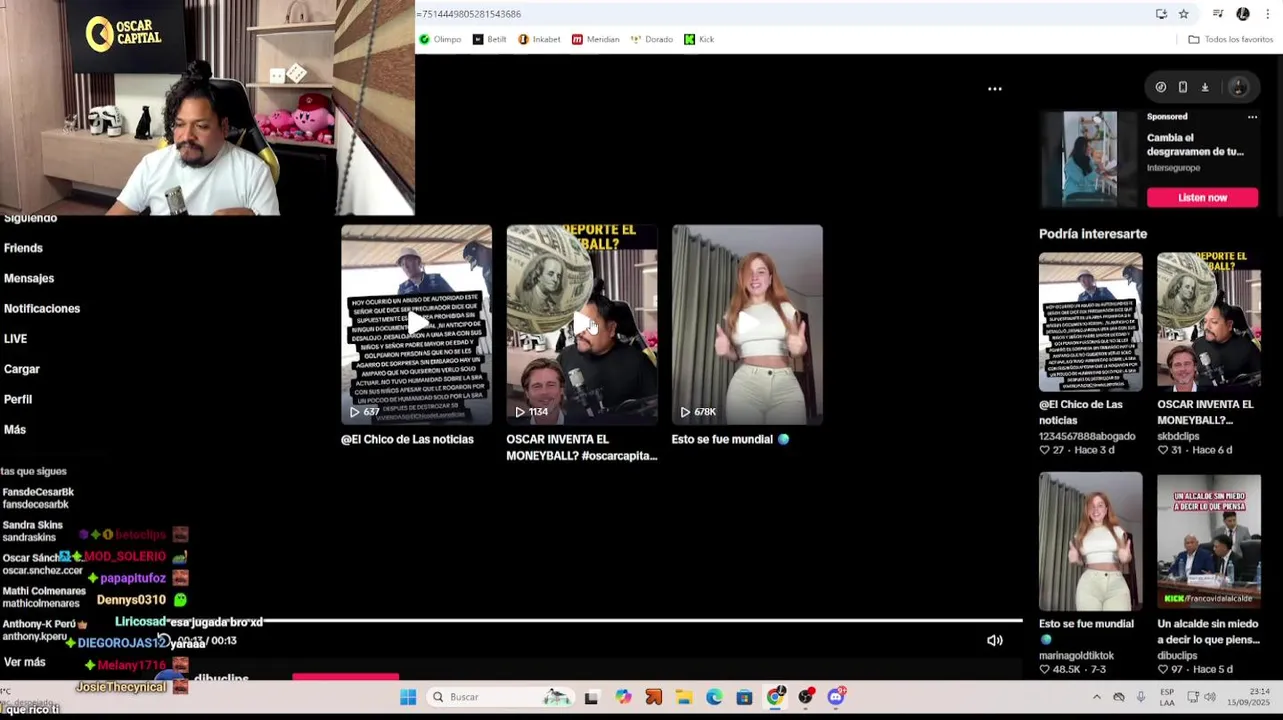Open Cargar in TikTok sidebar

pyautogui.click(x=22, y=369)
